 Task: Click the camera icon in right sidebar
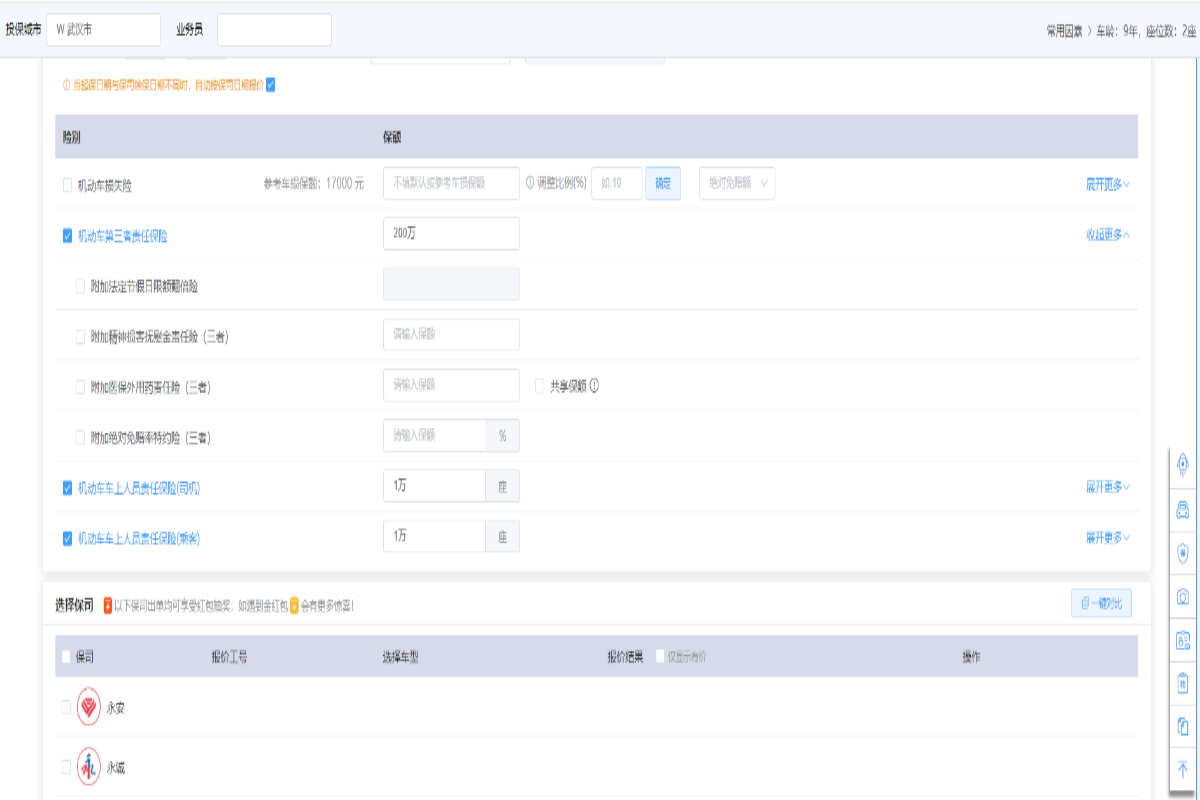coord(1183,597)
